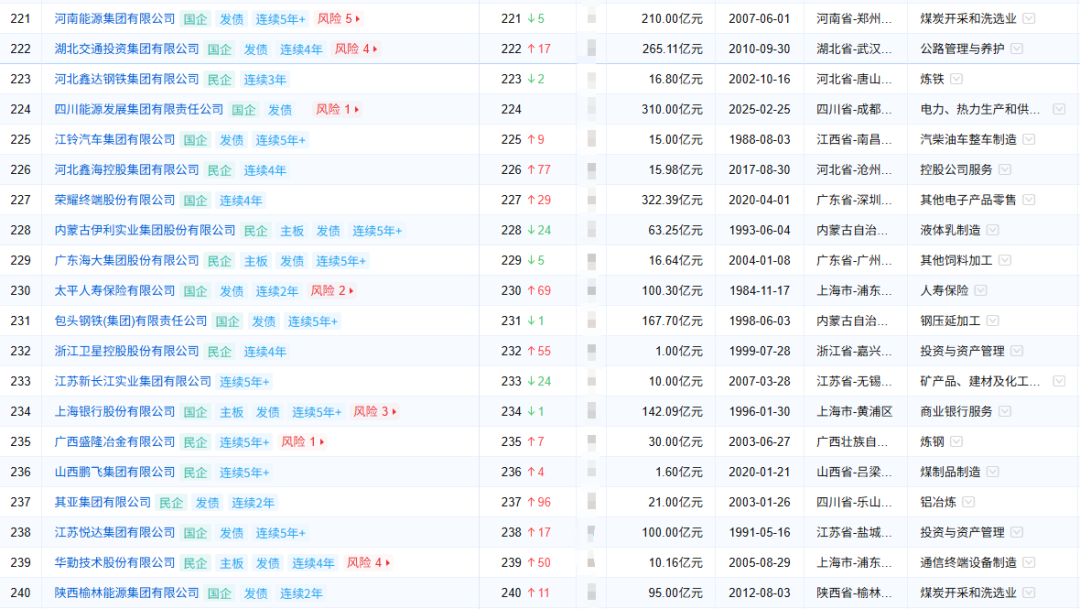
Task: Click 浙江卫星控股集团有限公司 company name
Action: pyautogui.click(x=127, y=351)
